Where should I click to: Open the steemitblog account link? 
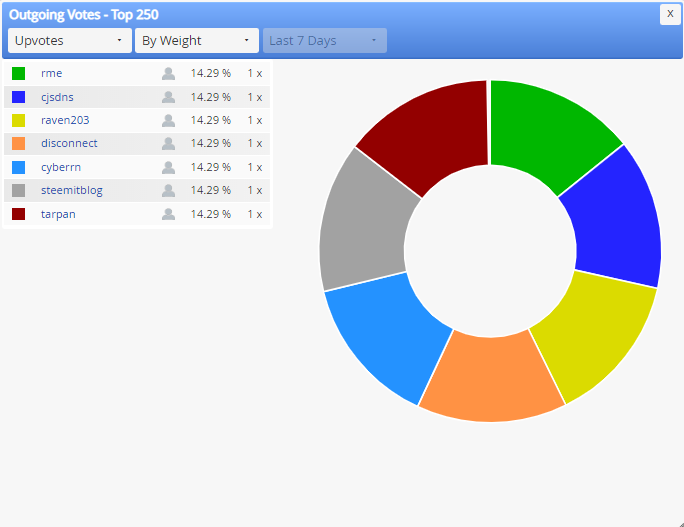tap(72, 190)
